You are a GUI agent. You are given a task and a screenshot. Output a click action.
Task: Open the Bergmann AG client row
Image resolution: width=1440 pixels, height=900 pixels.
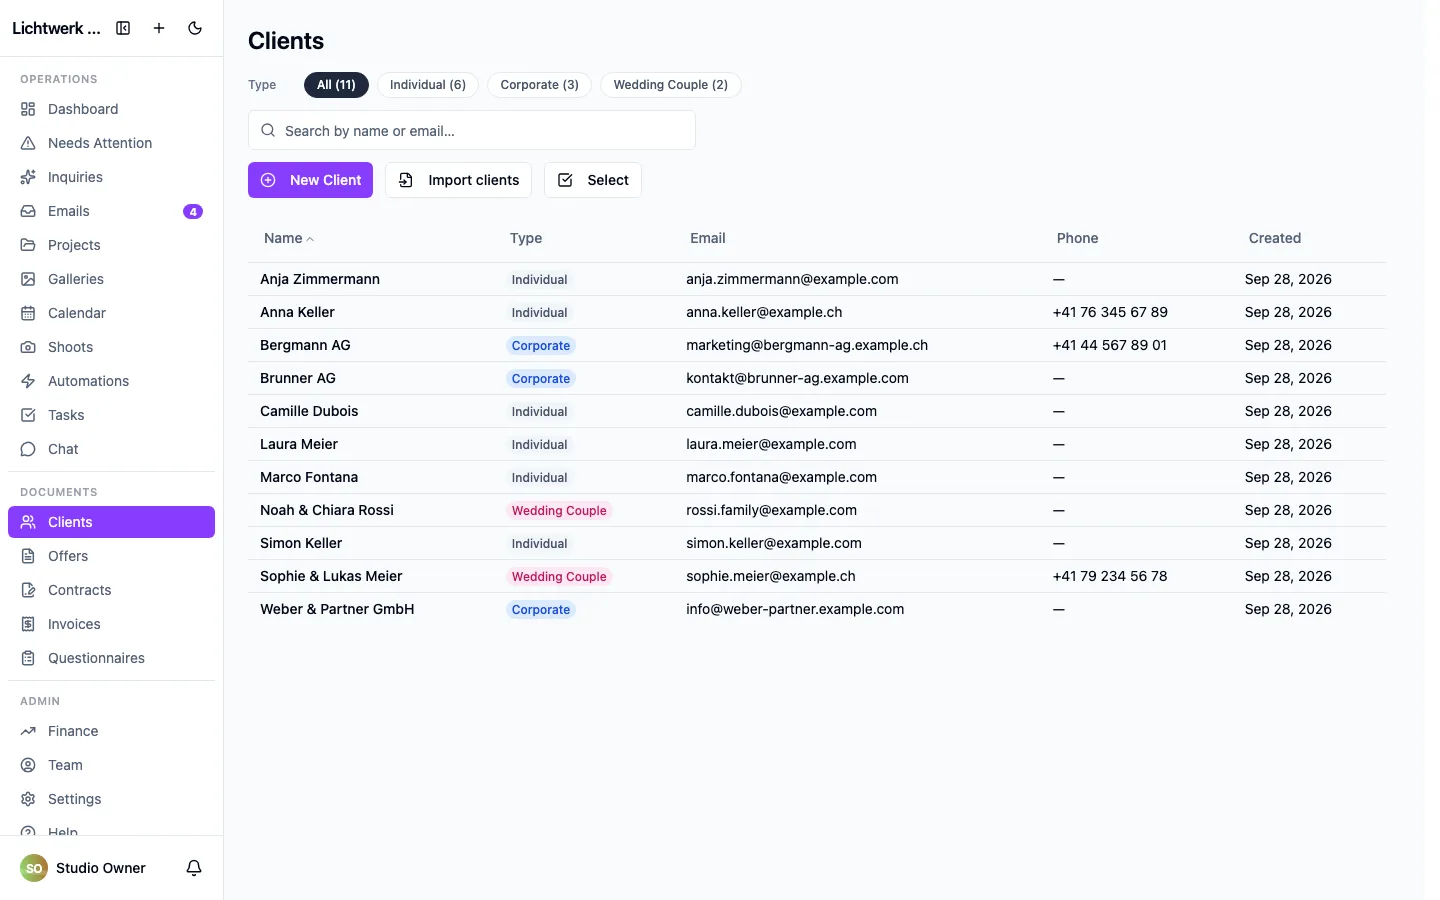click(817, 345)
